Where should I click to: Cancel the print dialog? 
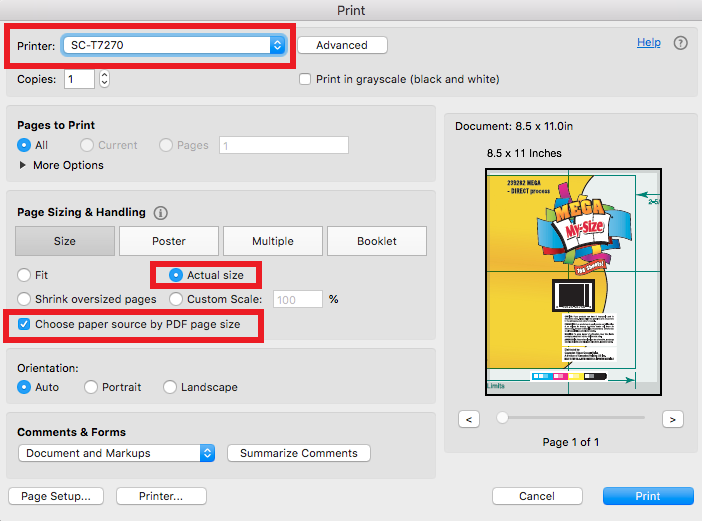pos(537,496)
